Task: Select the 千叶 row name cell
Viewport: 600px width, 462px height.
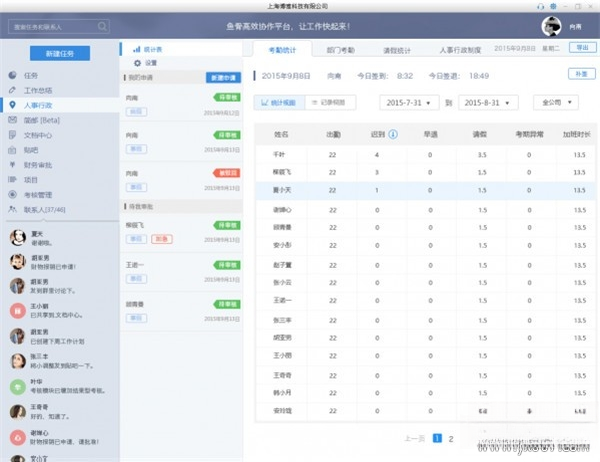Action: click(279, 154)
